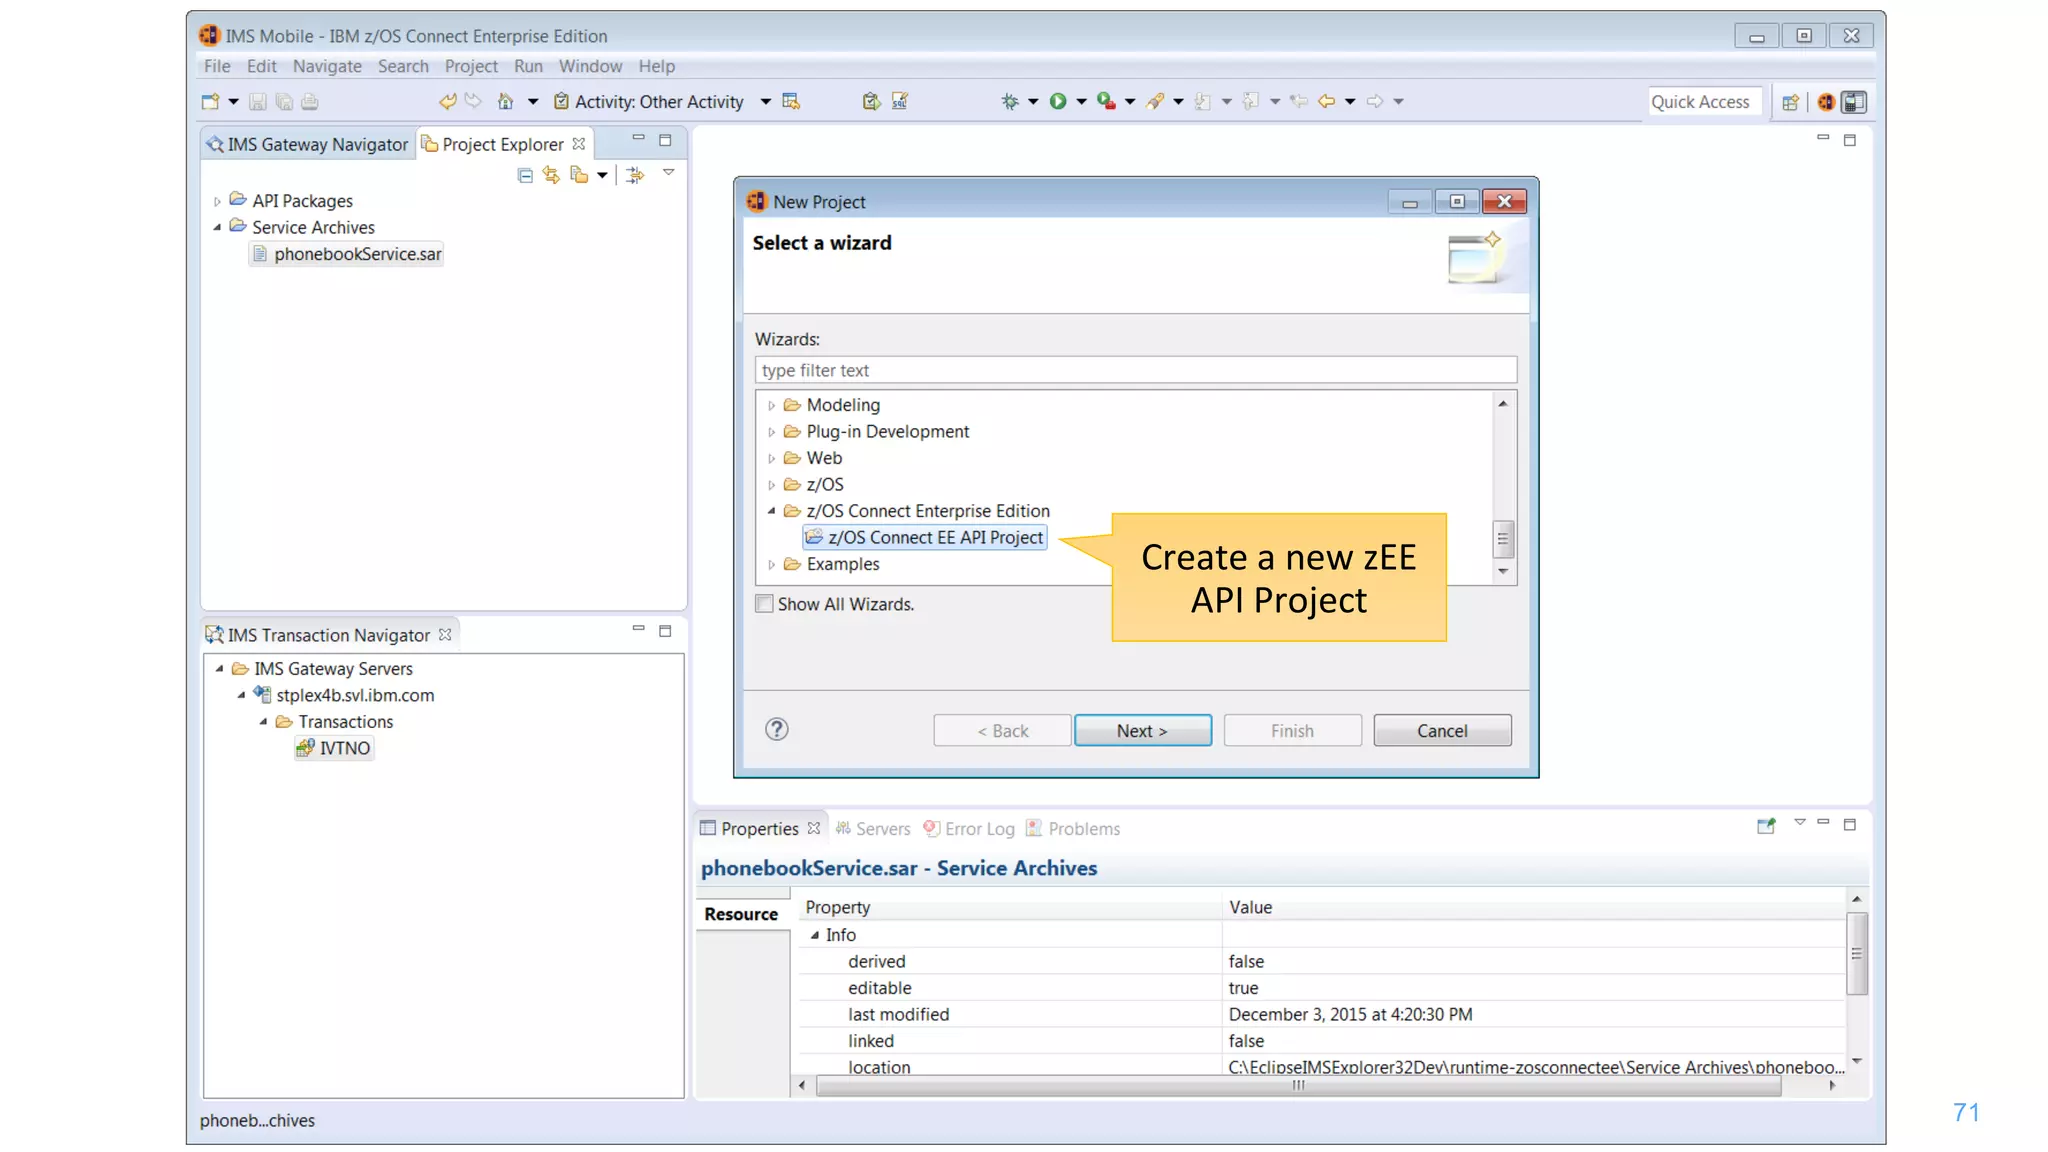Click the Last Edit Location icon

click(1299, 101)
